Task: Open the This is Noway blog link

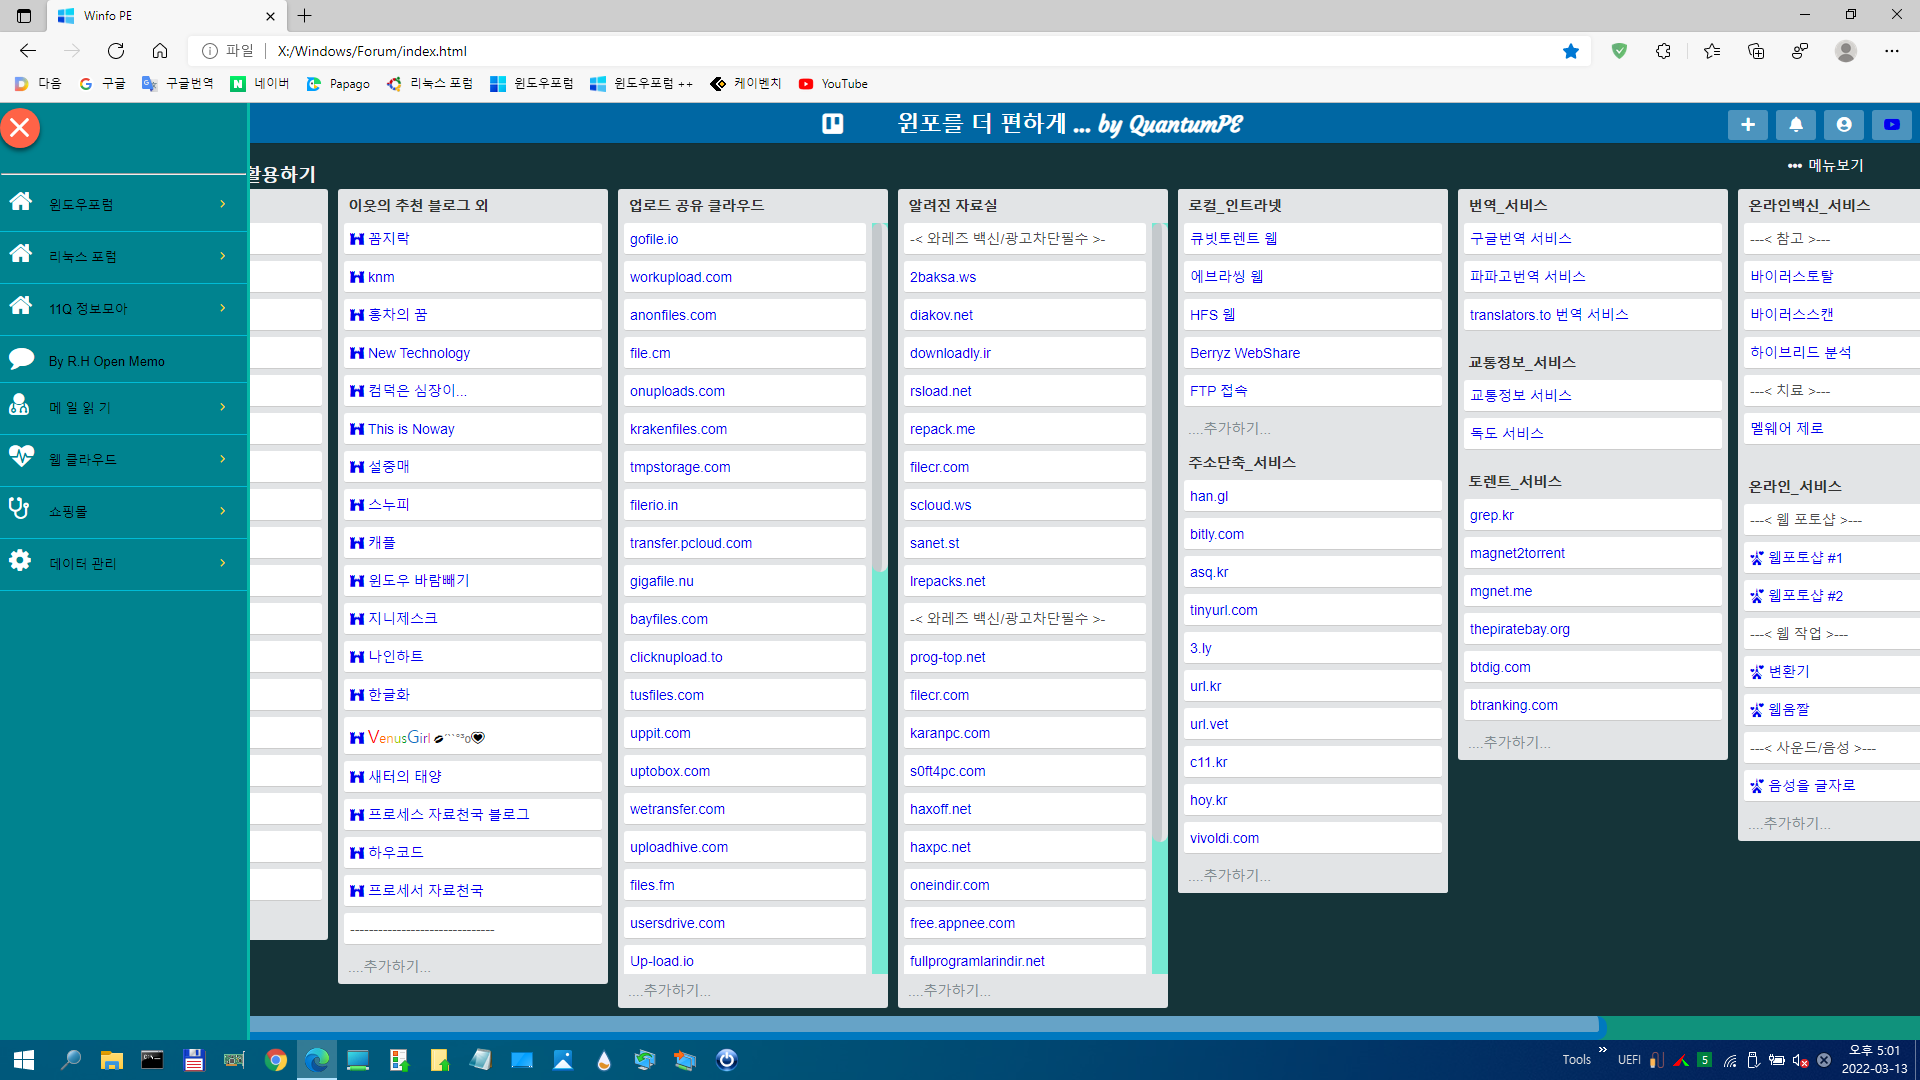Action: (411, 429)
